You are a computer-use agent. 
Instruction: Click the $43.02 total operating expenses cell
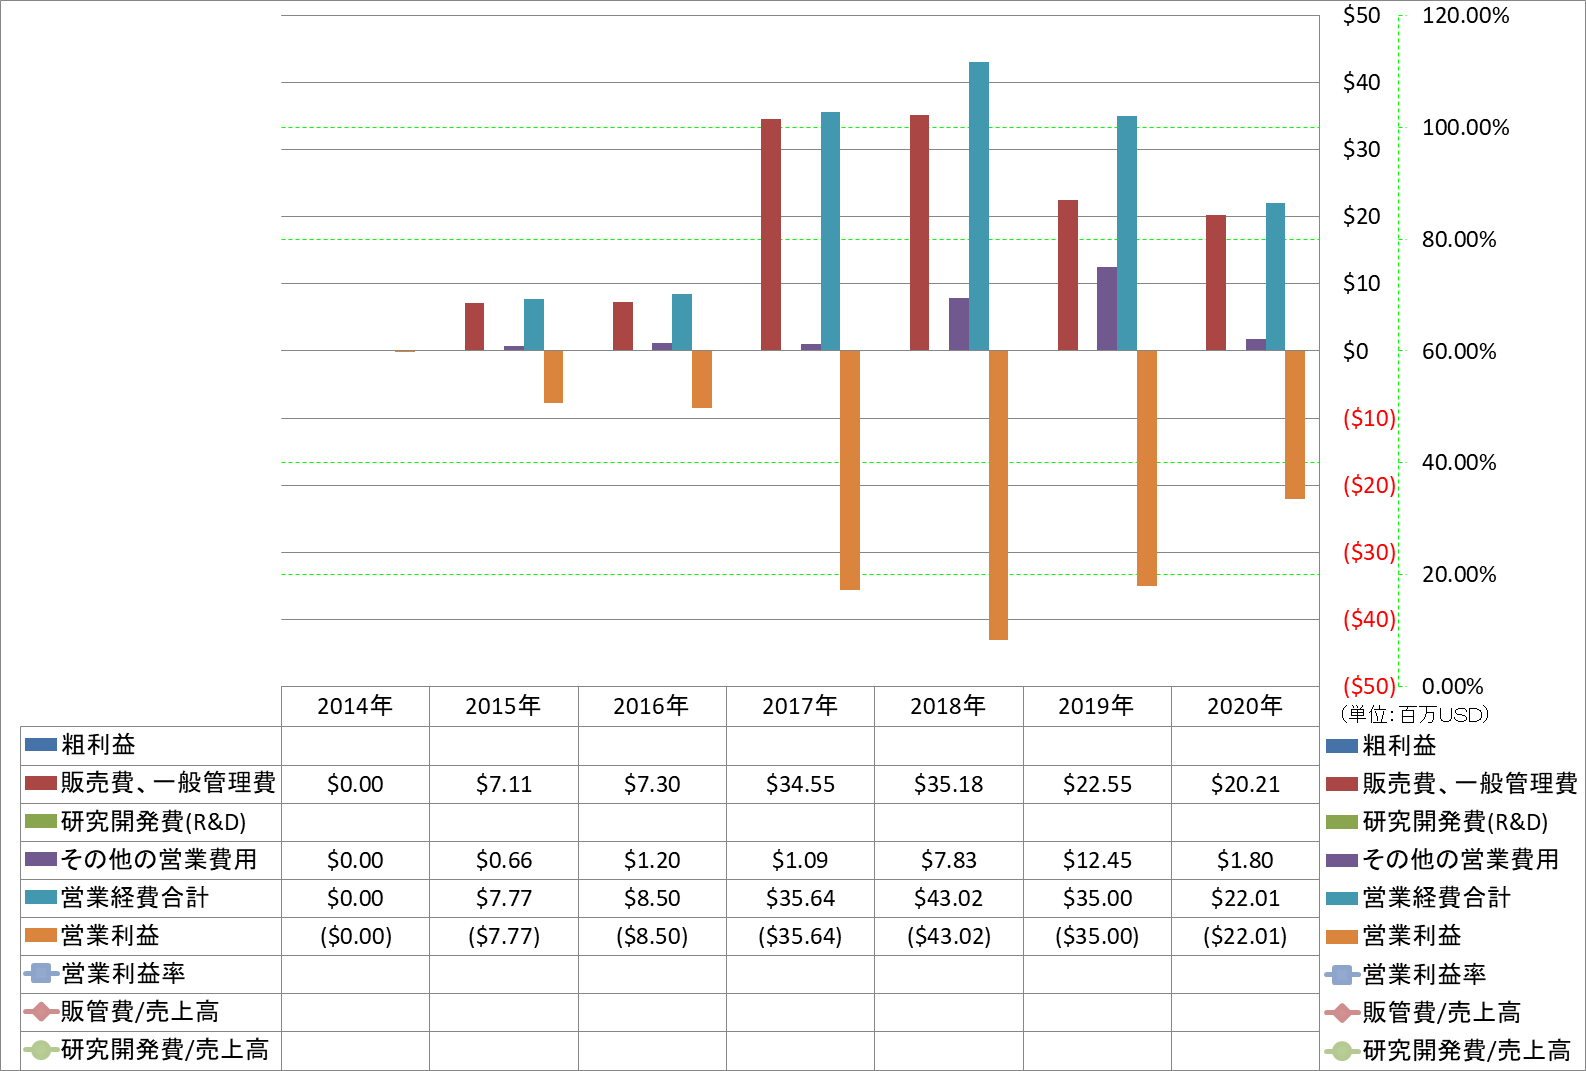pos(948,898)
